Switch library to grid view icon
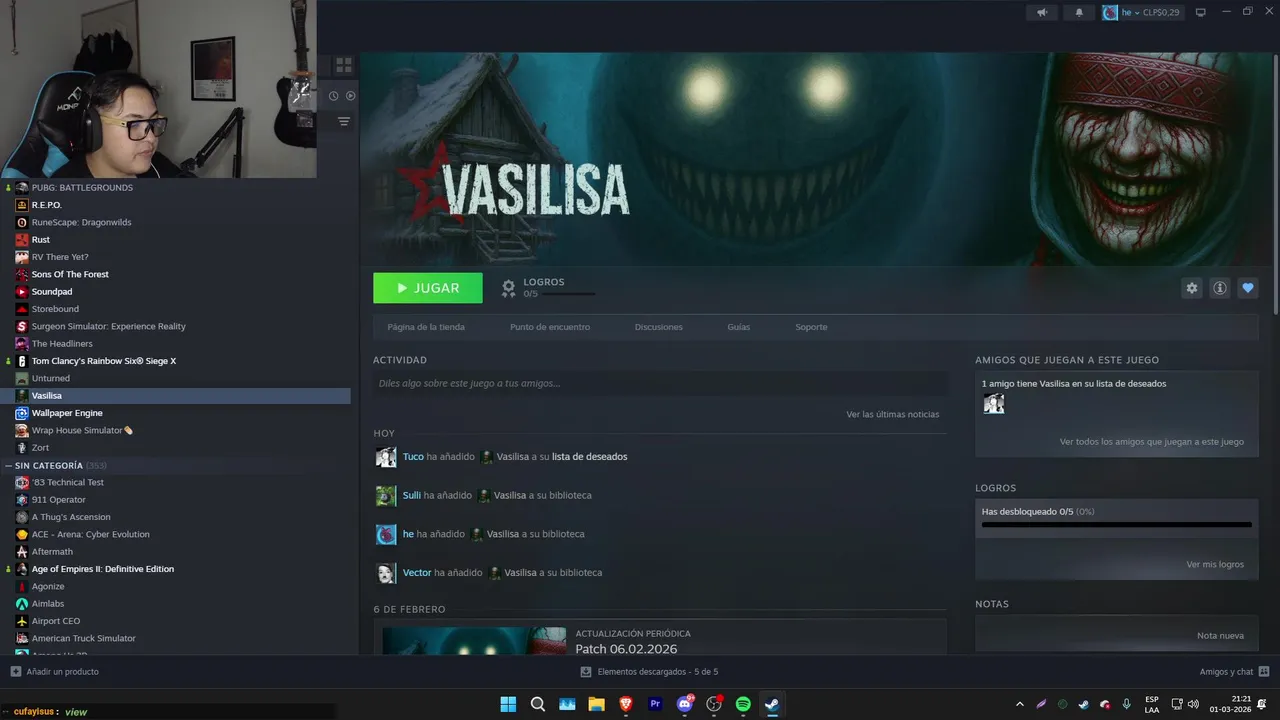Screen dimensions: 1280x720 point(344,65)
